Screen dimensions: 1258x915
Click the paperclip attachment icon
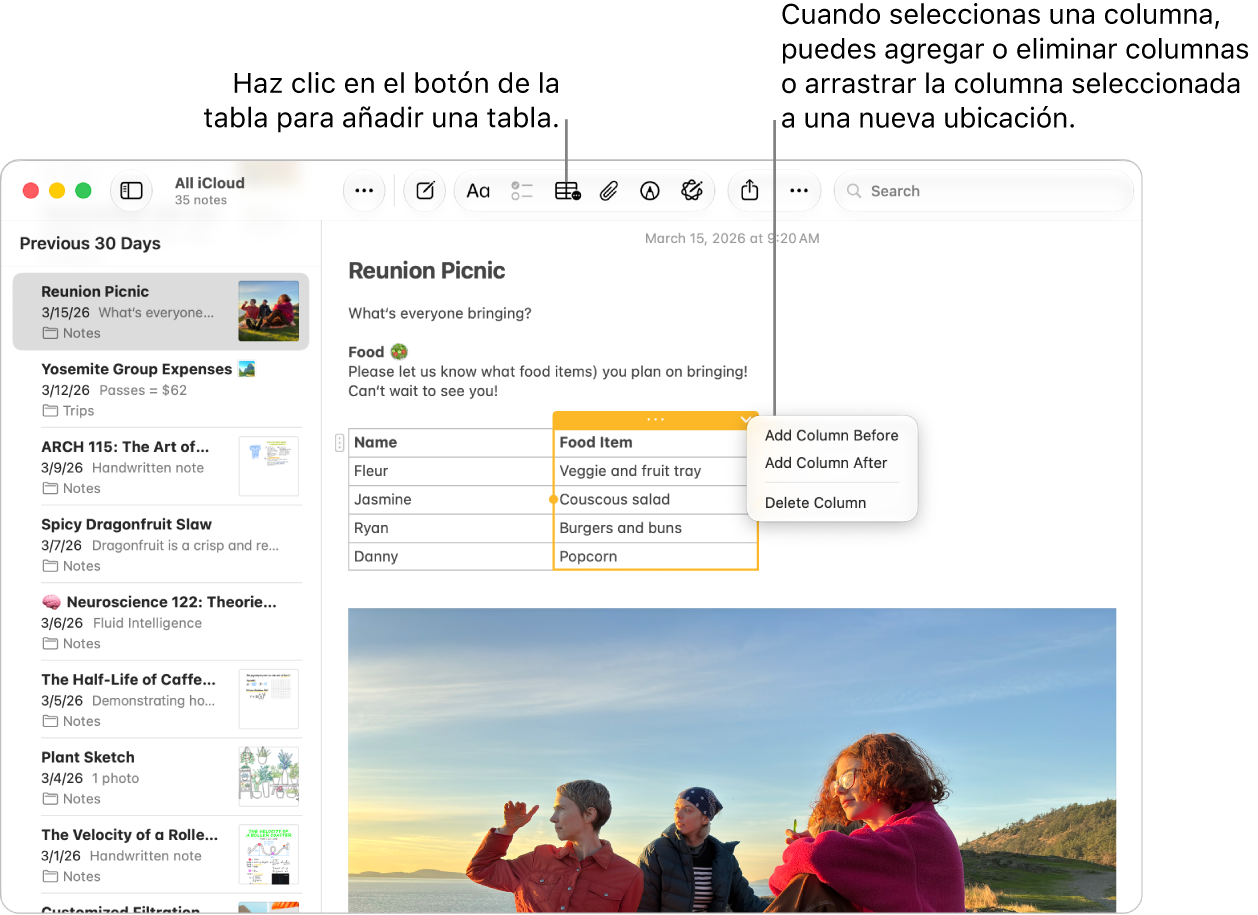click(x=608, y=191)
